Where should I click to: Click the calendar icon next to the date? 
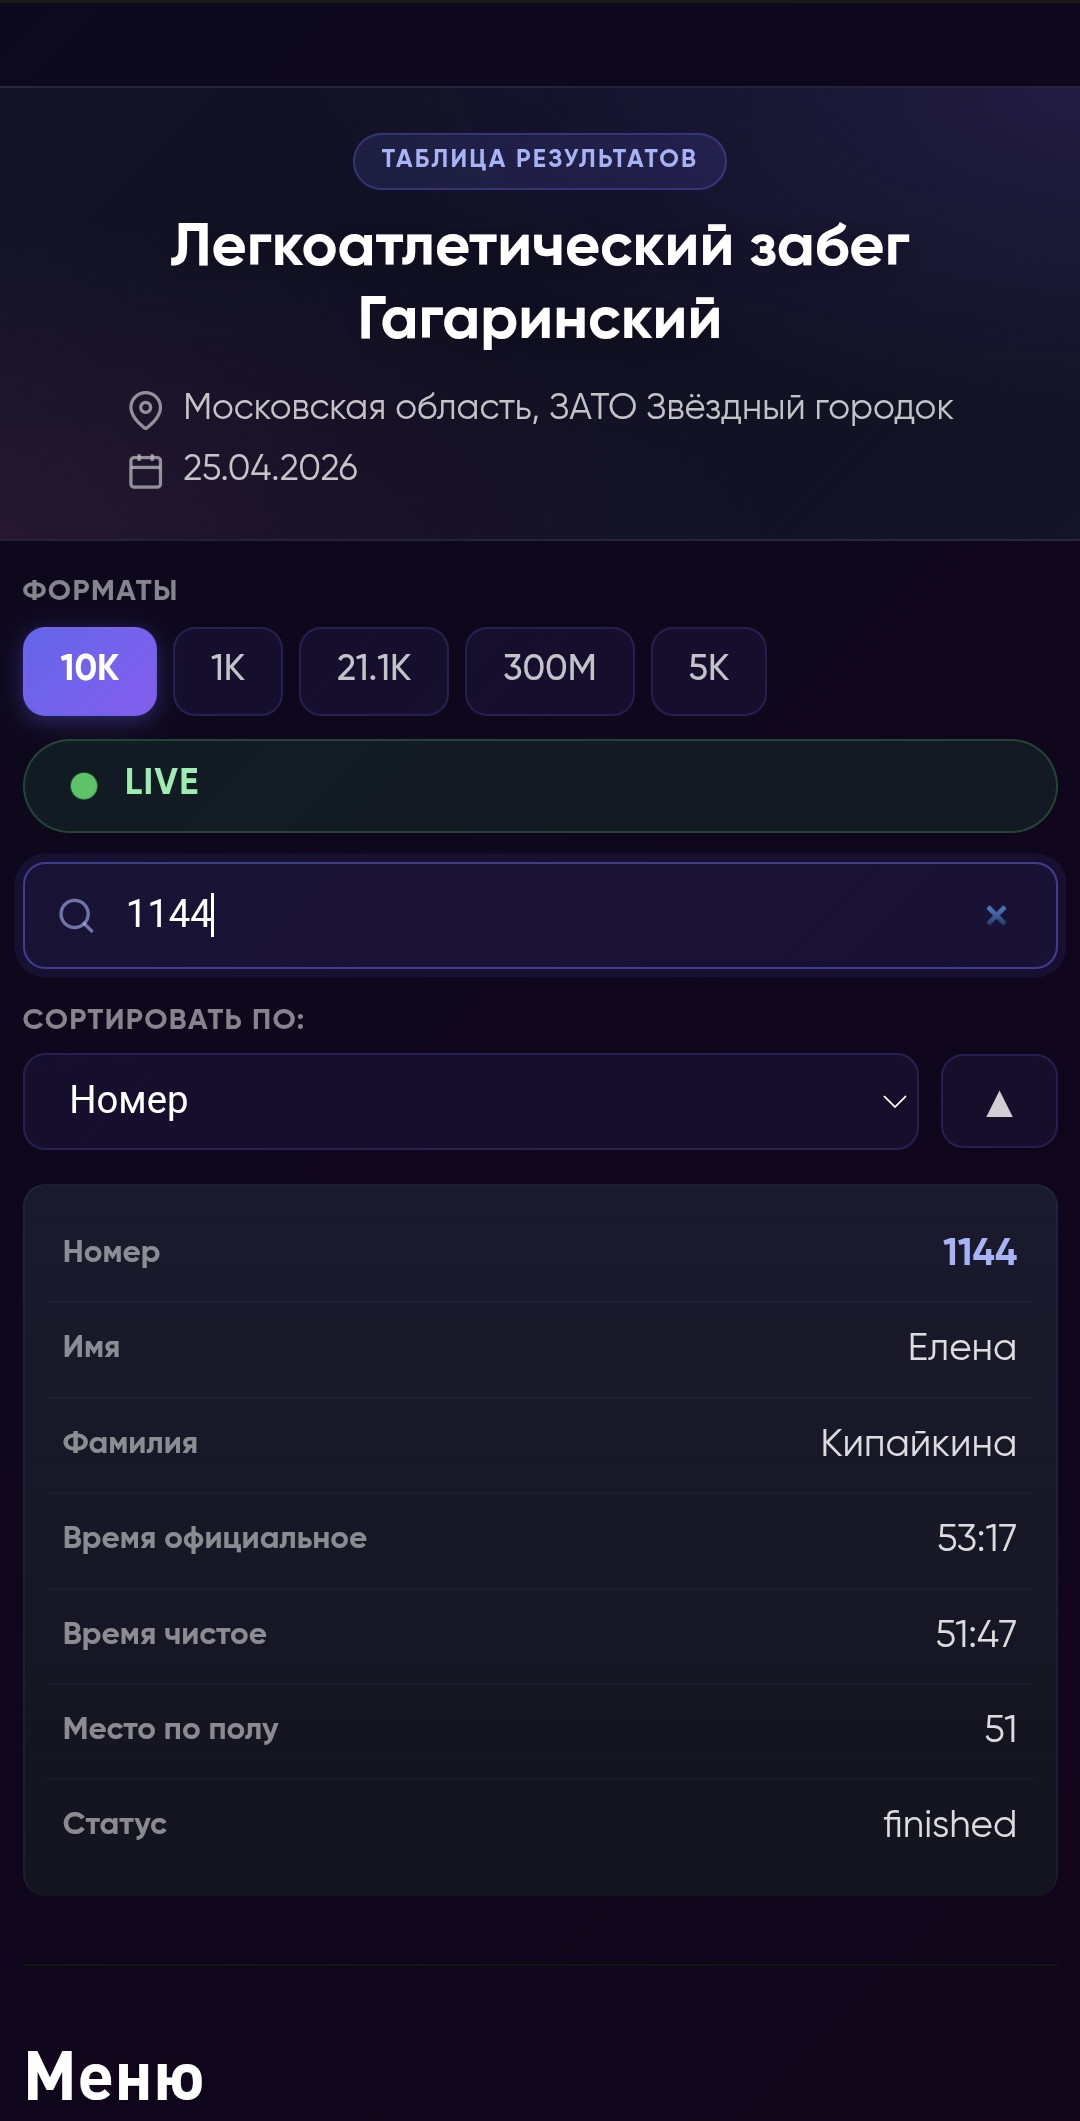[146, 470]
